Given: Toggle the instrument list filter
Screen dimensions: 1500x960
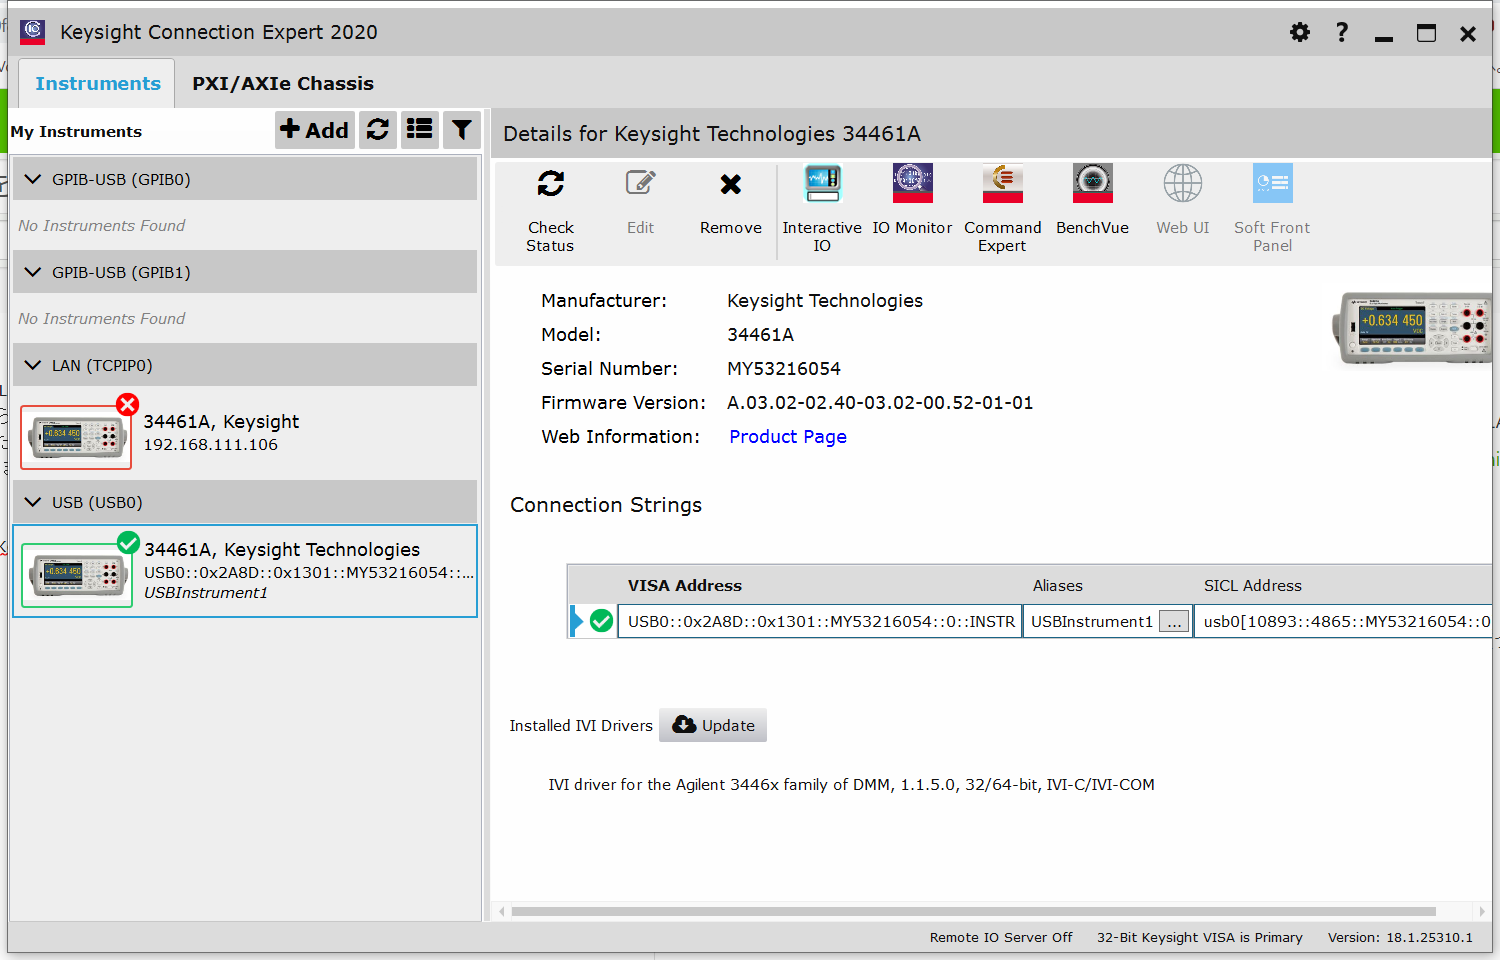Looking at the screenshot, I should coord(461,130).
